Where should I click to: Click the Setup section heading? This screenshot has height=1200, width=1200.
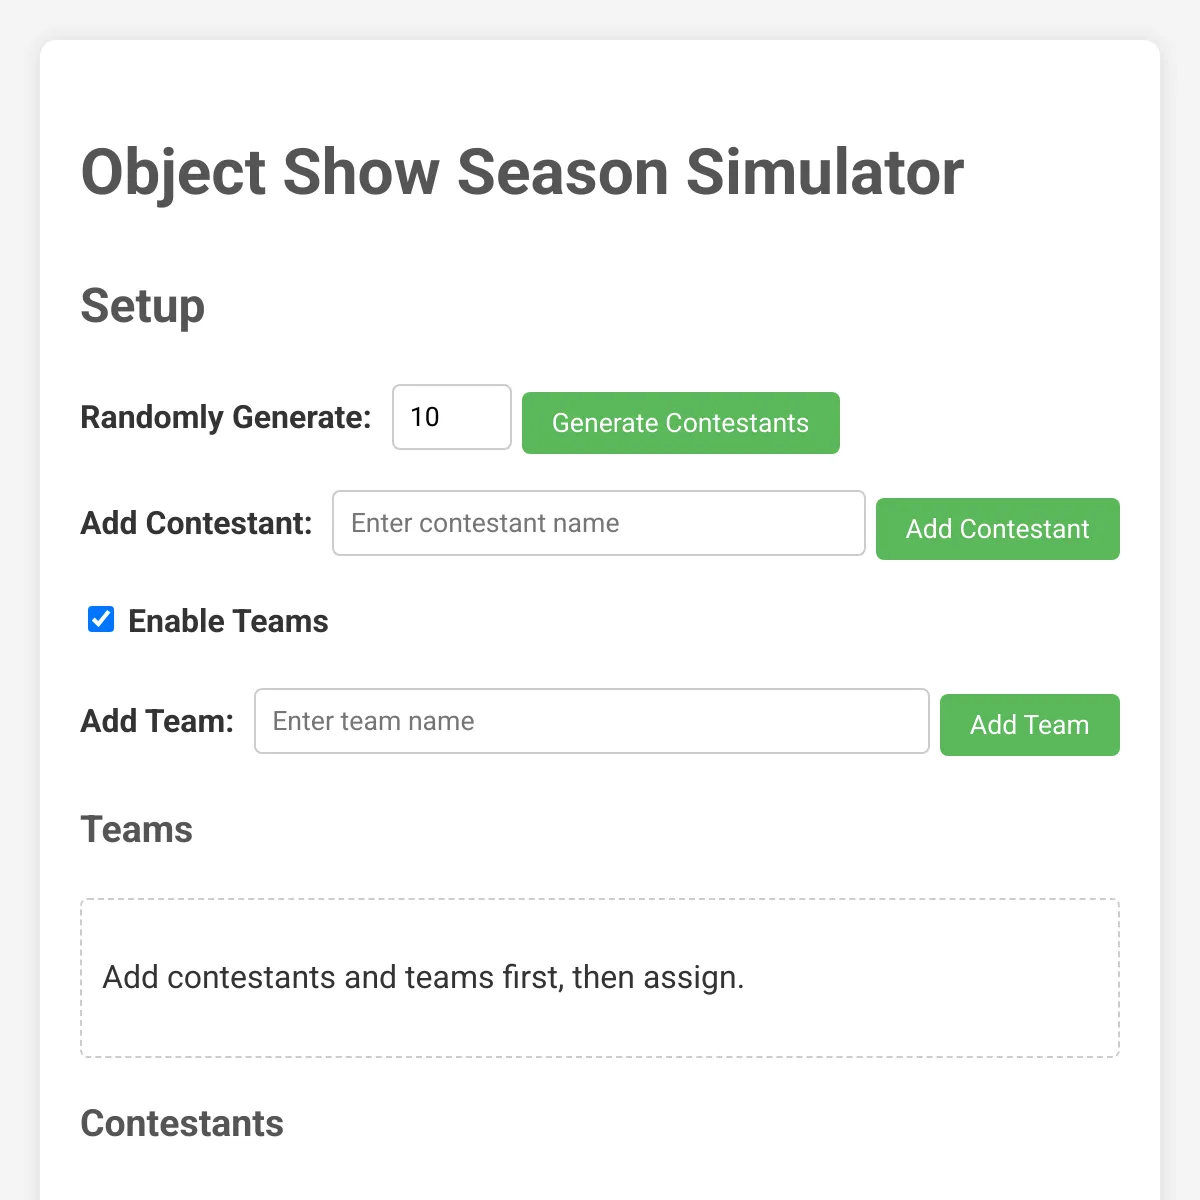click(x=142, y=306)
